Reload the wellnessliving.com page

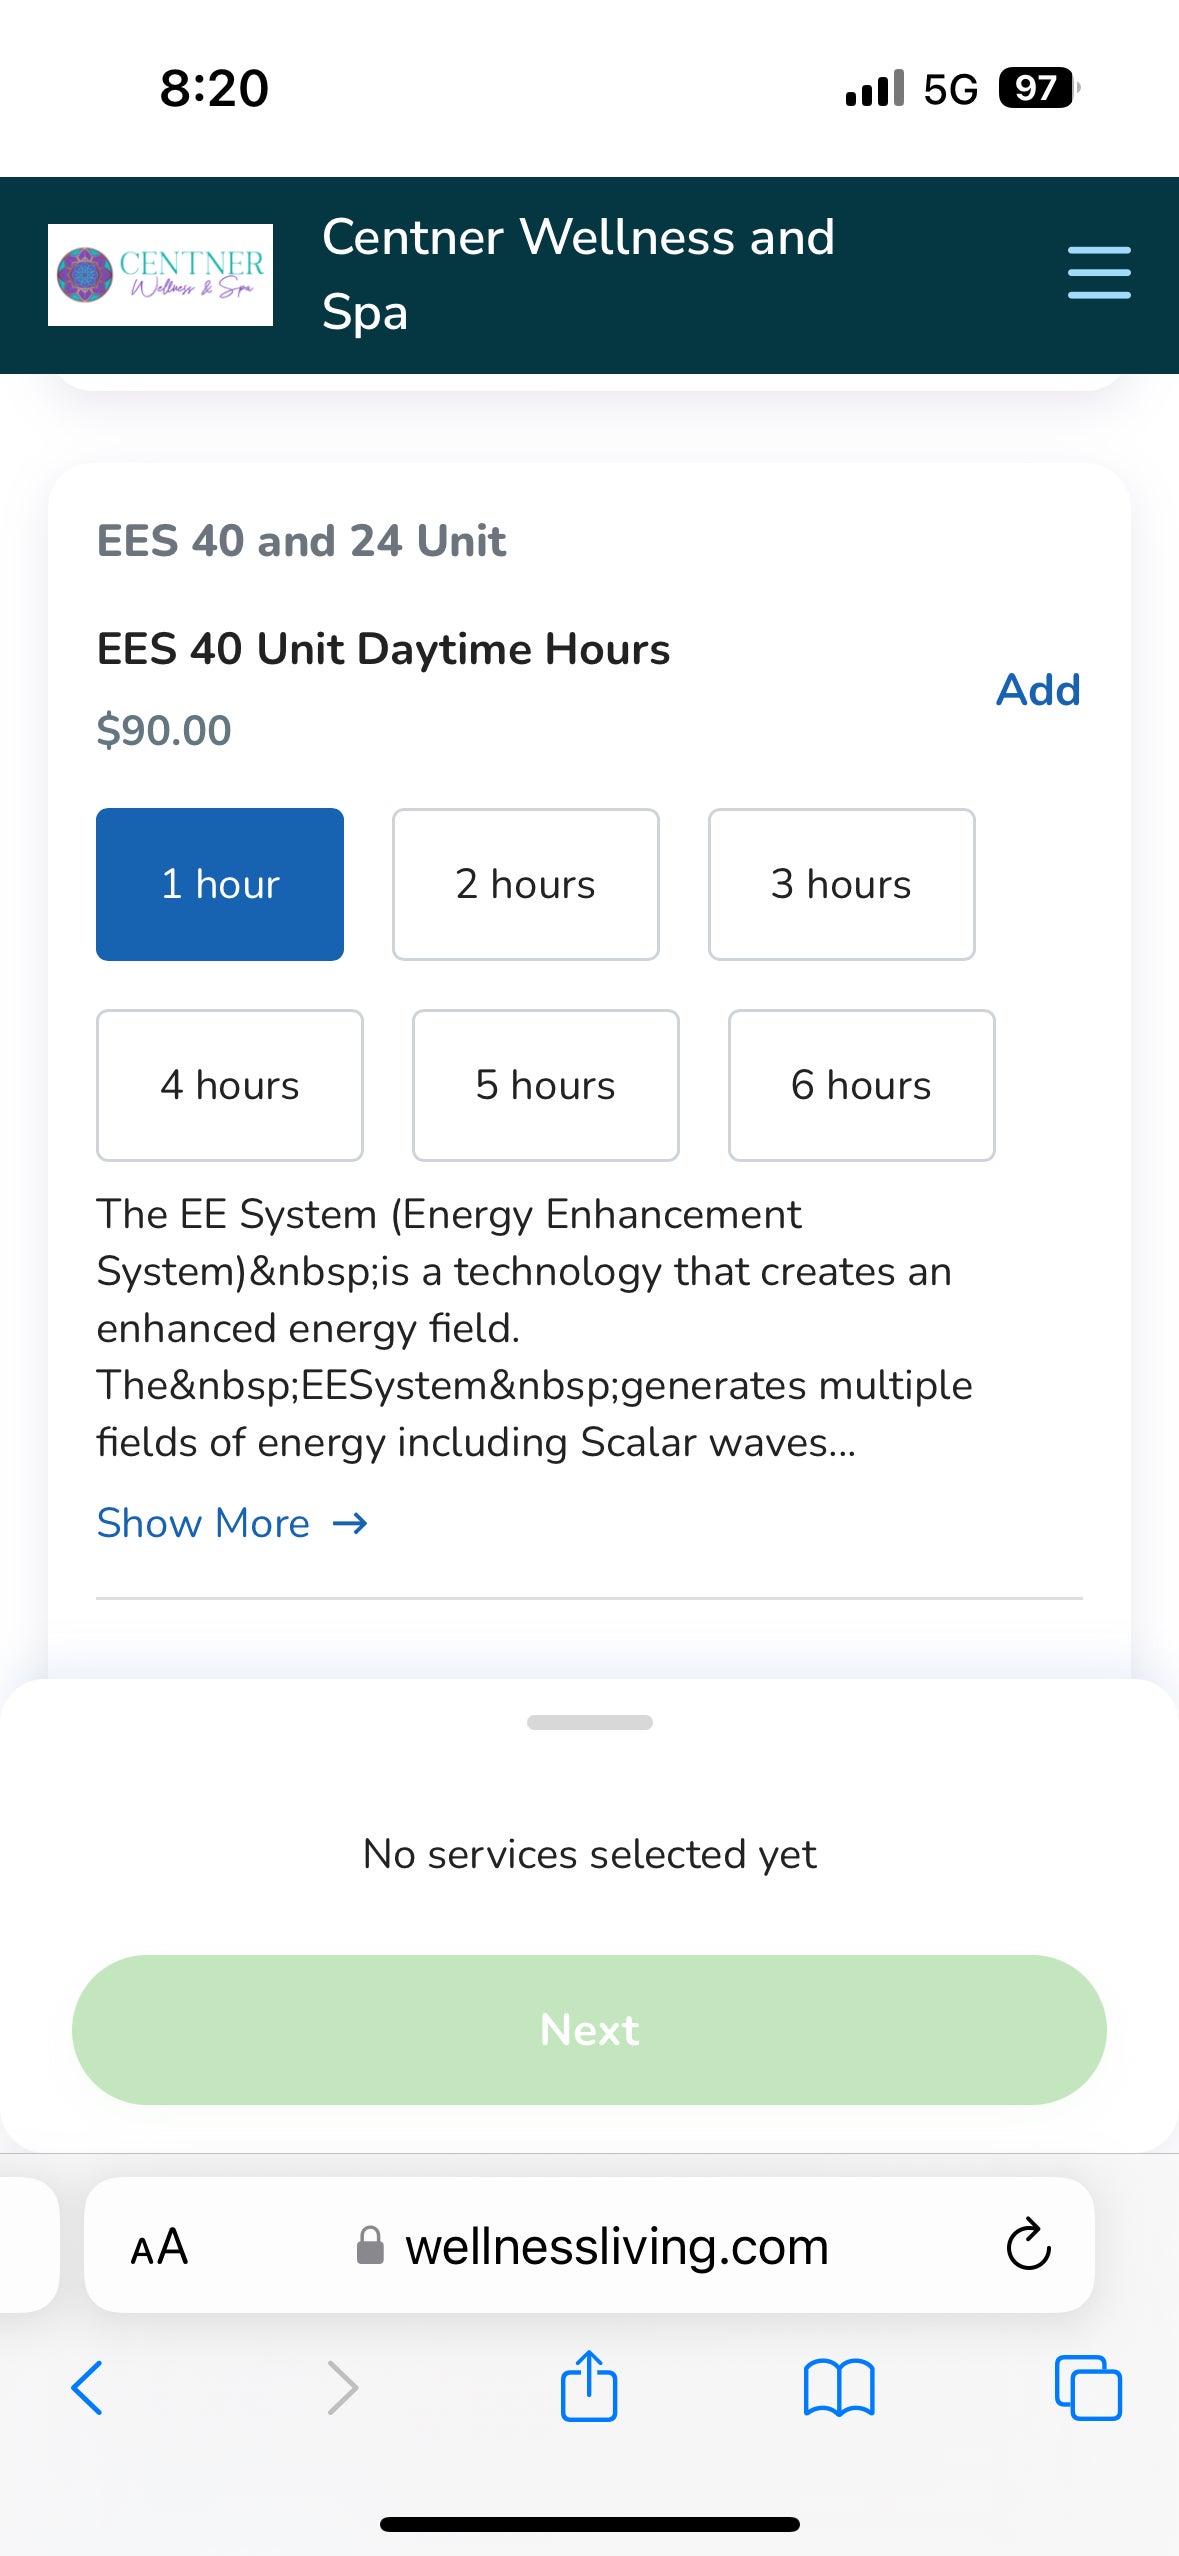(x=1028, y=2246)
